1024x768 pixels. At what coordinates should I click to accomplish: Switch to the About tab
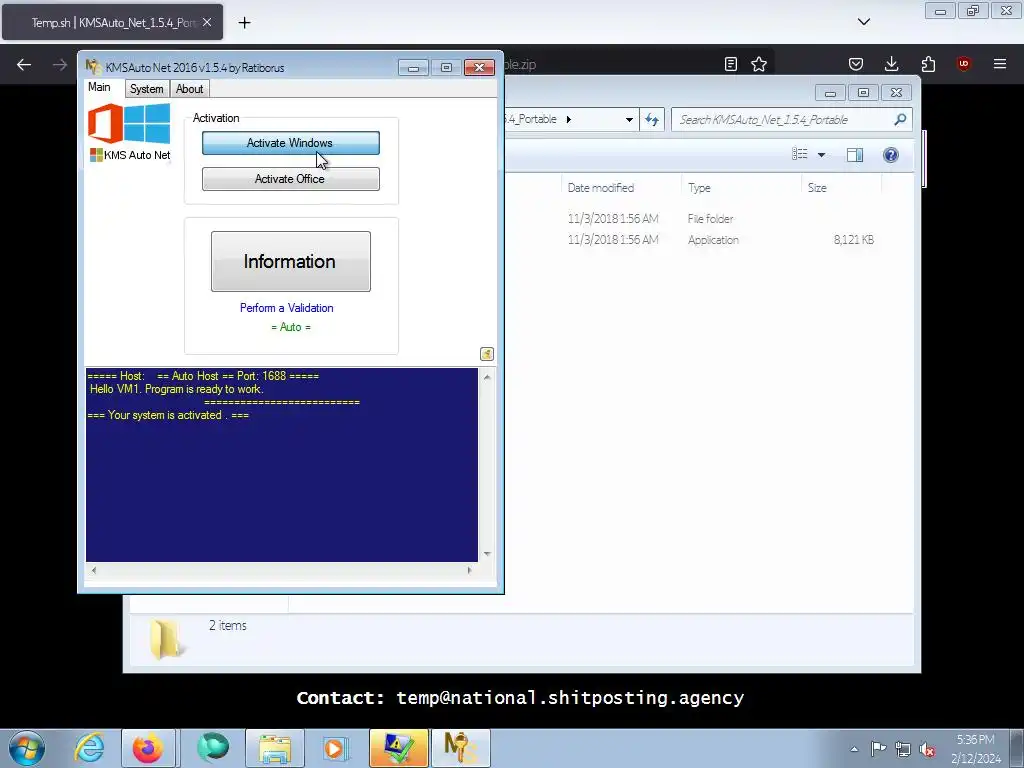[189, 89]
